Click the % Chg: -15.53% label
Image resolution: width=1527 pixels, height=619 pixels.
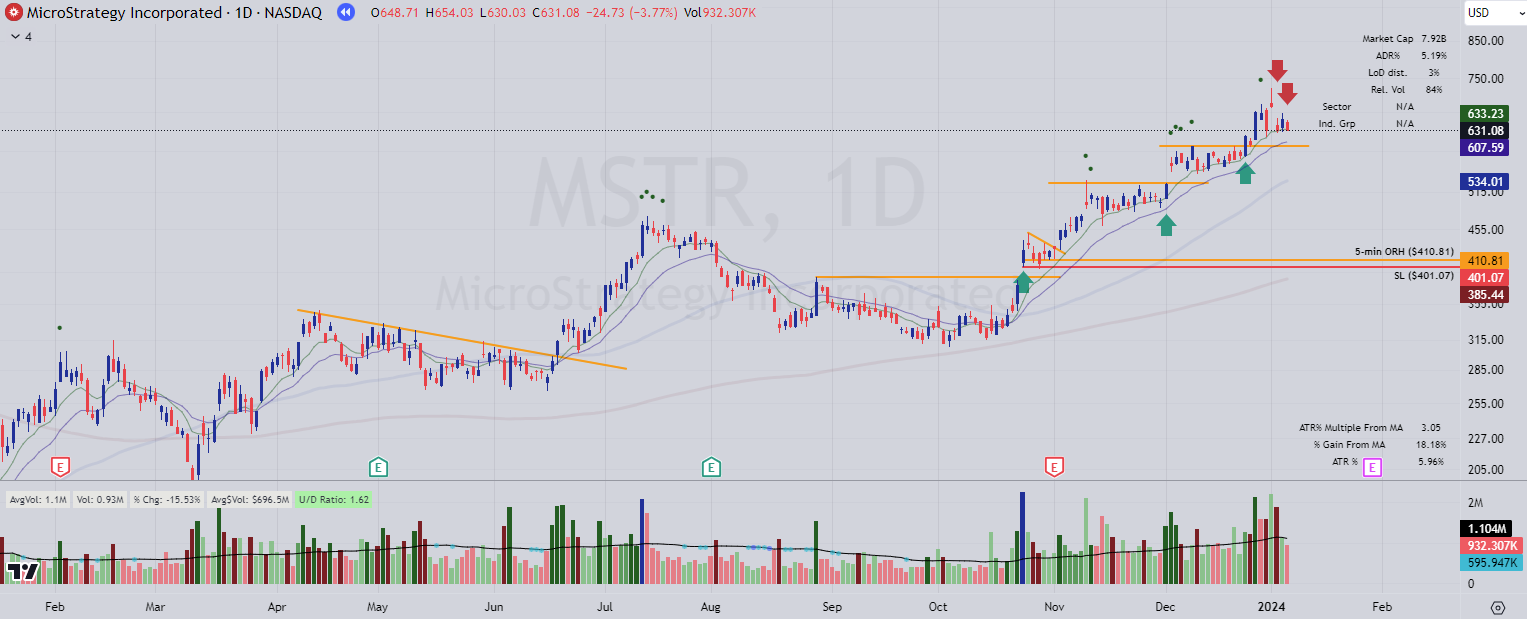[x=167, y=499]
